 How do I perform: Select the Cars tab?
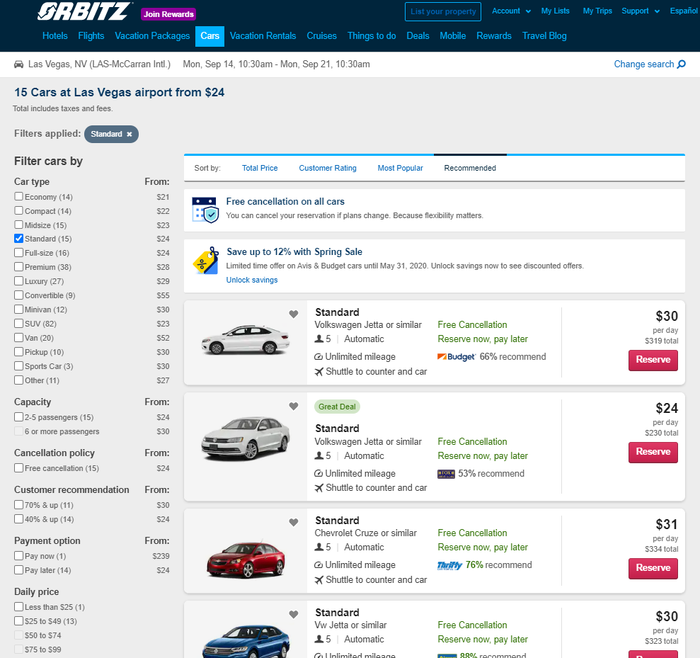210,36
